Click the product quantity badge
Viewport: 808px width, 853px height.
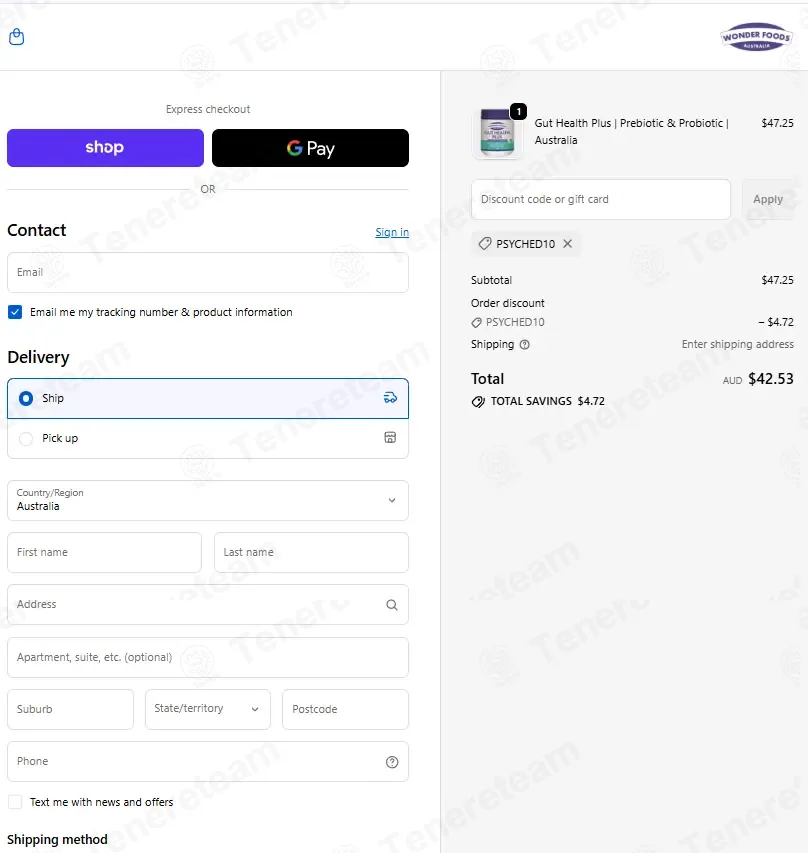click(519, 112)
